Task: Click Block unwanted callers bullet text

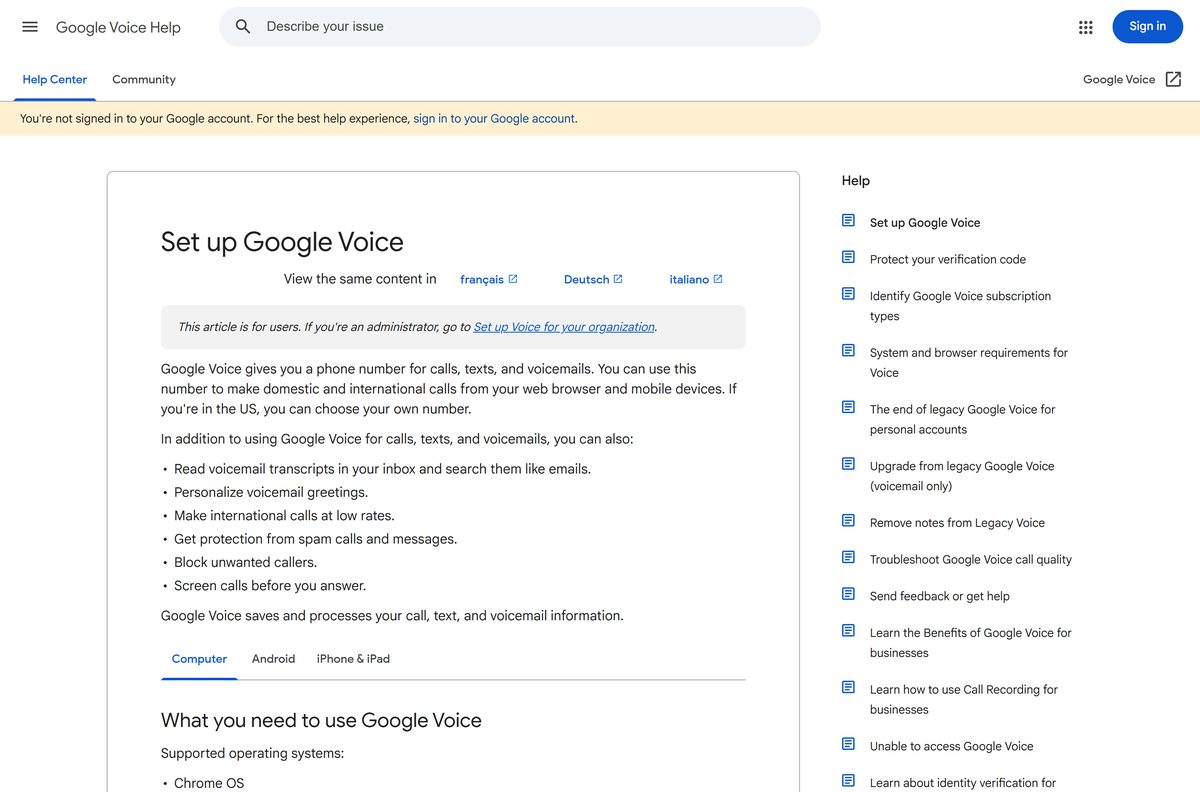Action: [245, 562]
